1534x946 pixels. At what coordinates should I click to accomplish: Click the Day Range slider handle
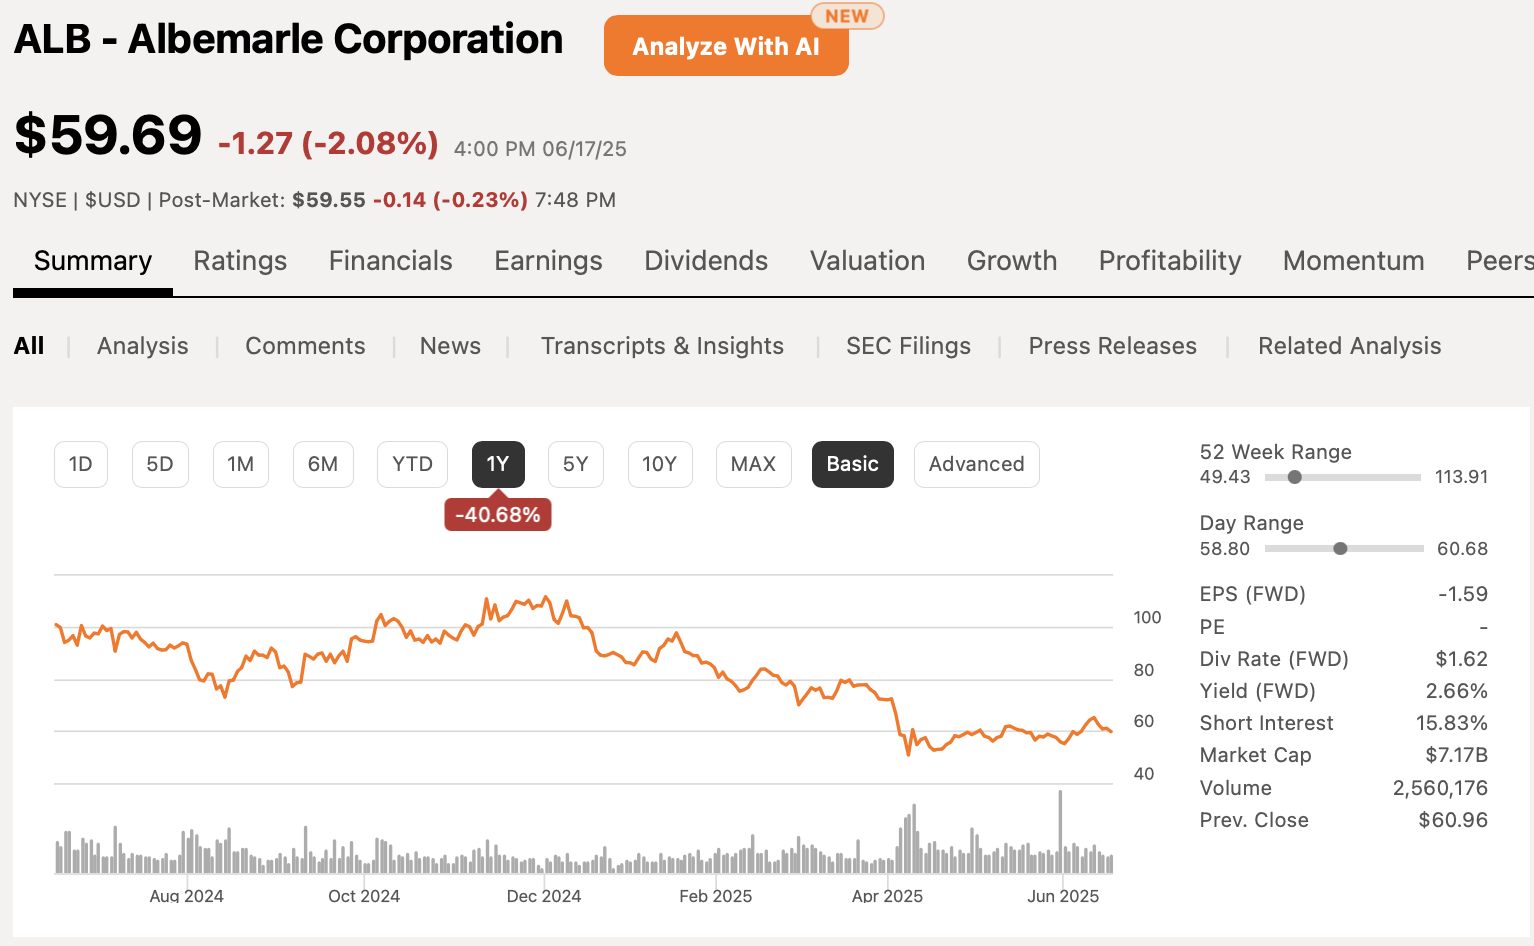1340,548
